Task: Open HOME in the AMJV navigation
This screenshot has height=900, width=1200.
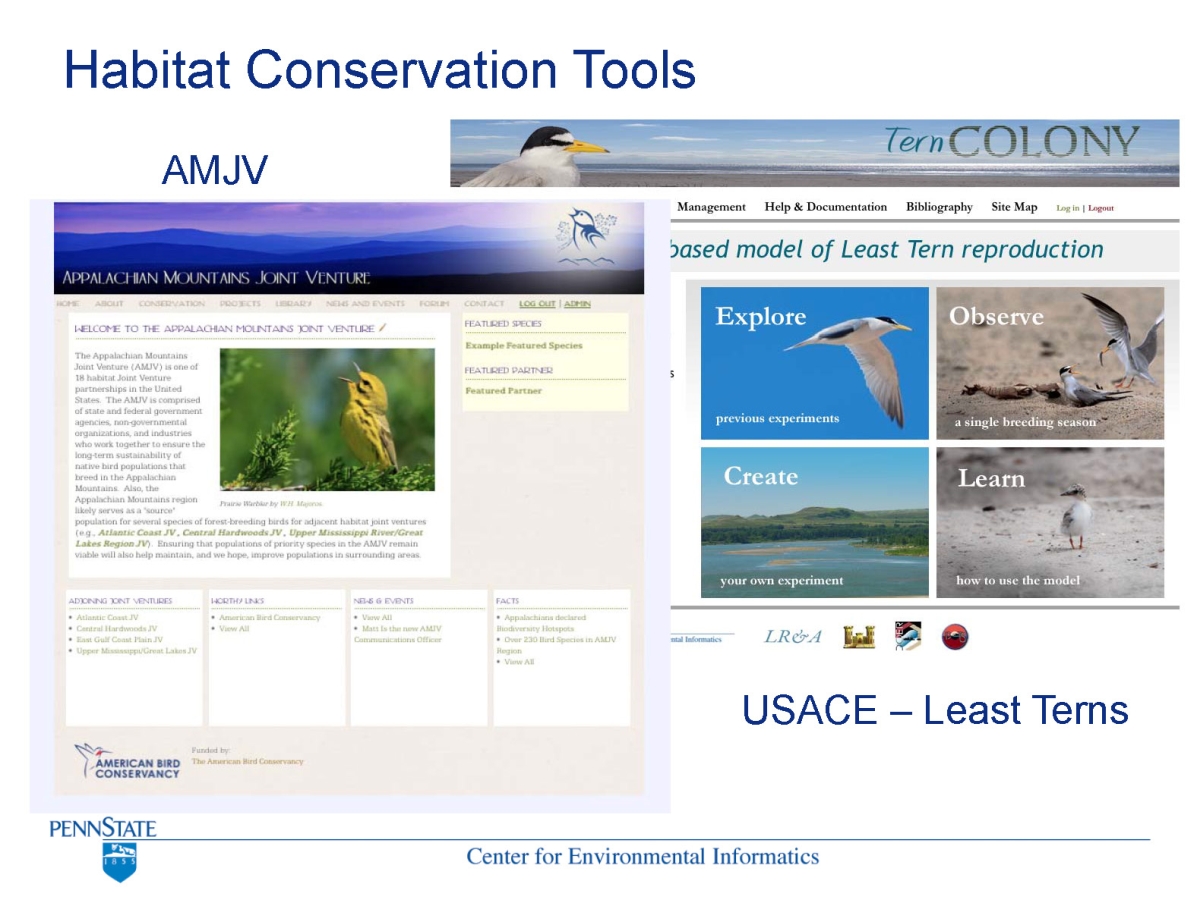Action: (68, 304)
